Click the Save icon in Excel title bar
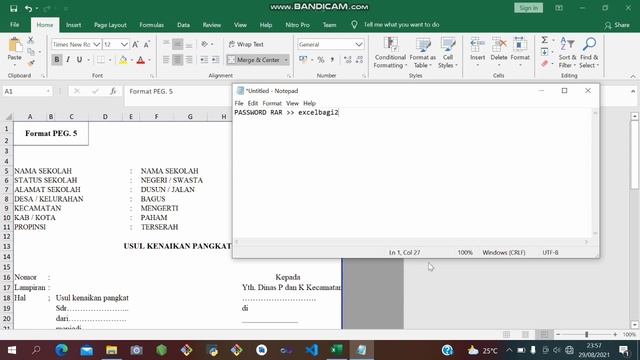640x360 pixels. [13, 8]
